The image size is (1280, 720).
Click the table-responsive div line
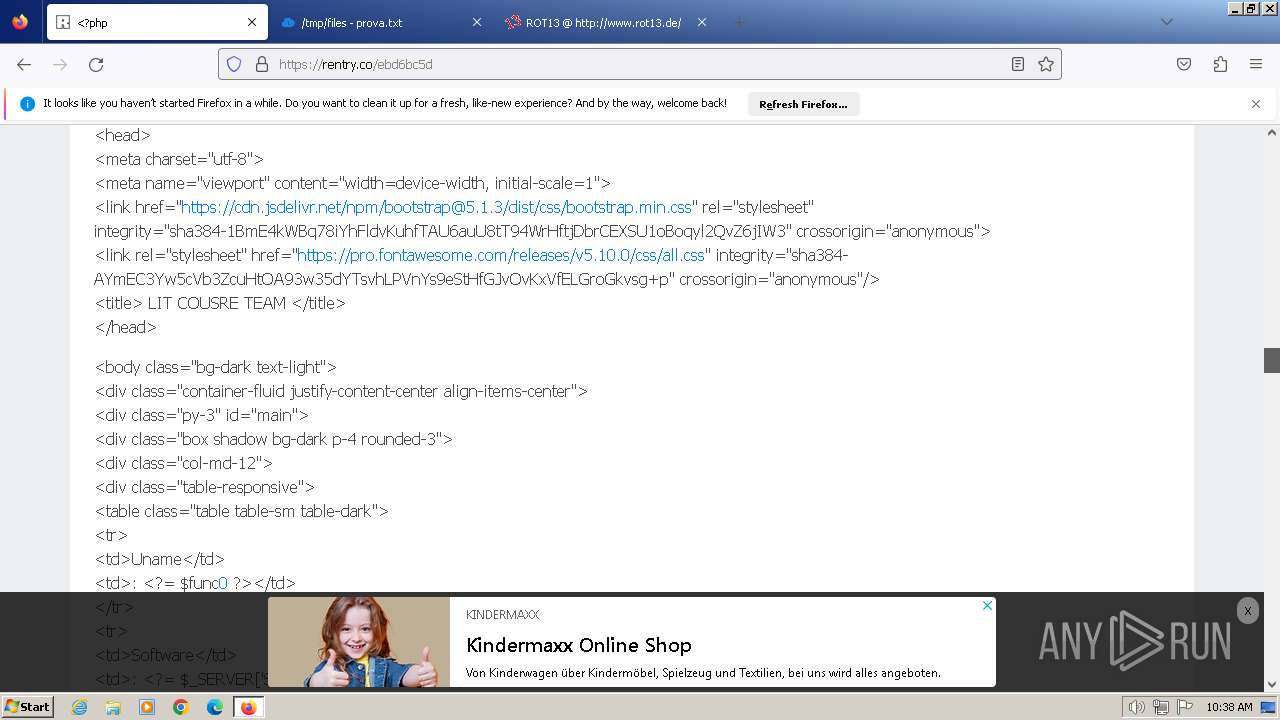coord(205,487)
